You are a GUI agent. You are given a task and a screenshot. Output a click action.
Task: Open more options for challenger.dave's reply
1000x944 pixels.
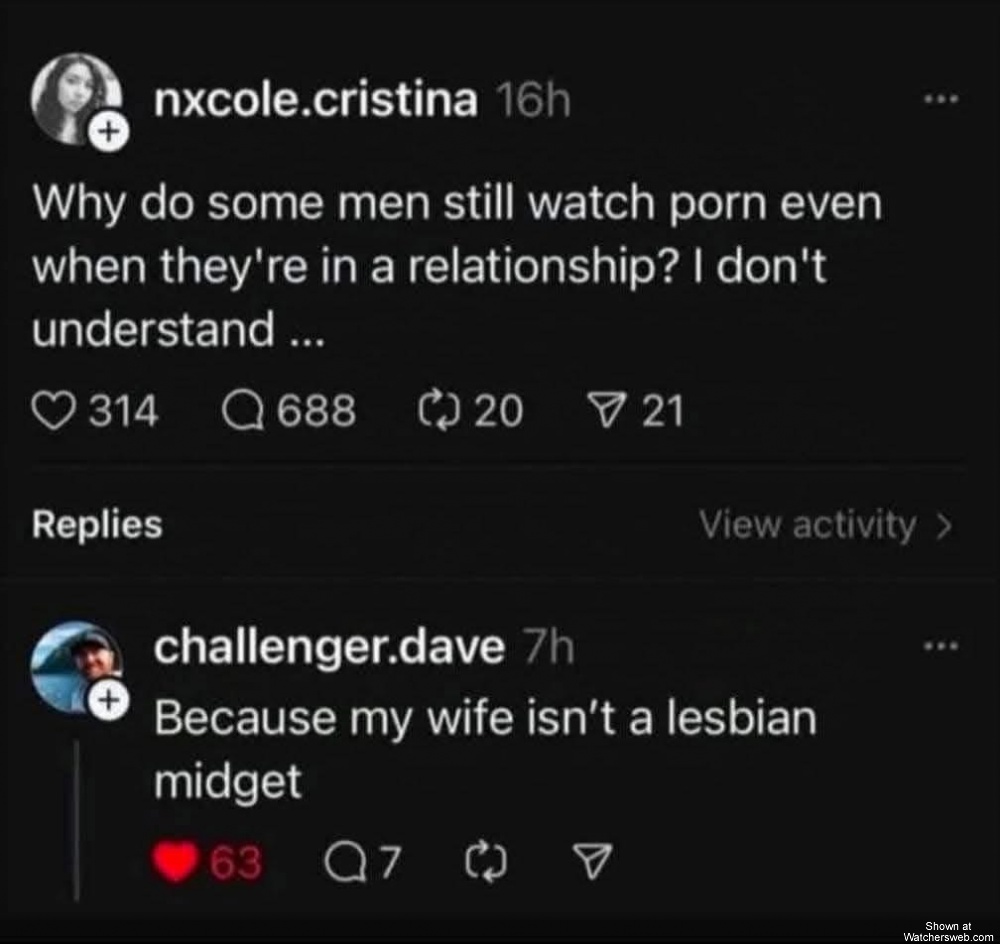942,646
